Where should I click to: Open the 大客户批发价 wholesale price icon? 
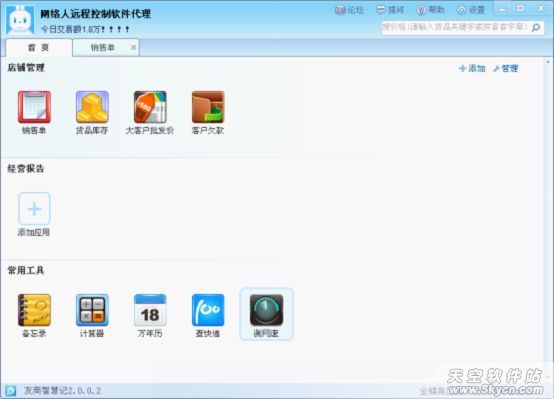(150, 107)
